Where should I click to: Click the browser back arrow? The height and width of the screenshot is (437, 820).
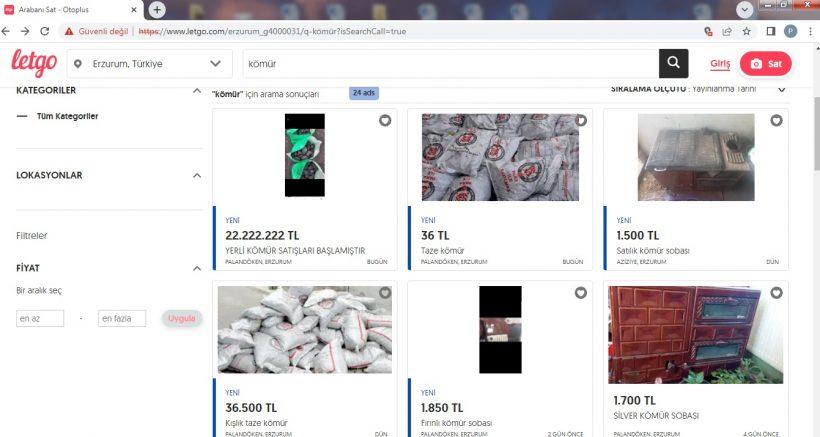tap(8, 31)
